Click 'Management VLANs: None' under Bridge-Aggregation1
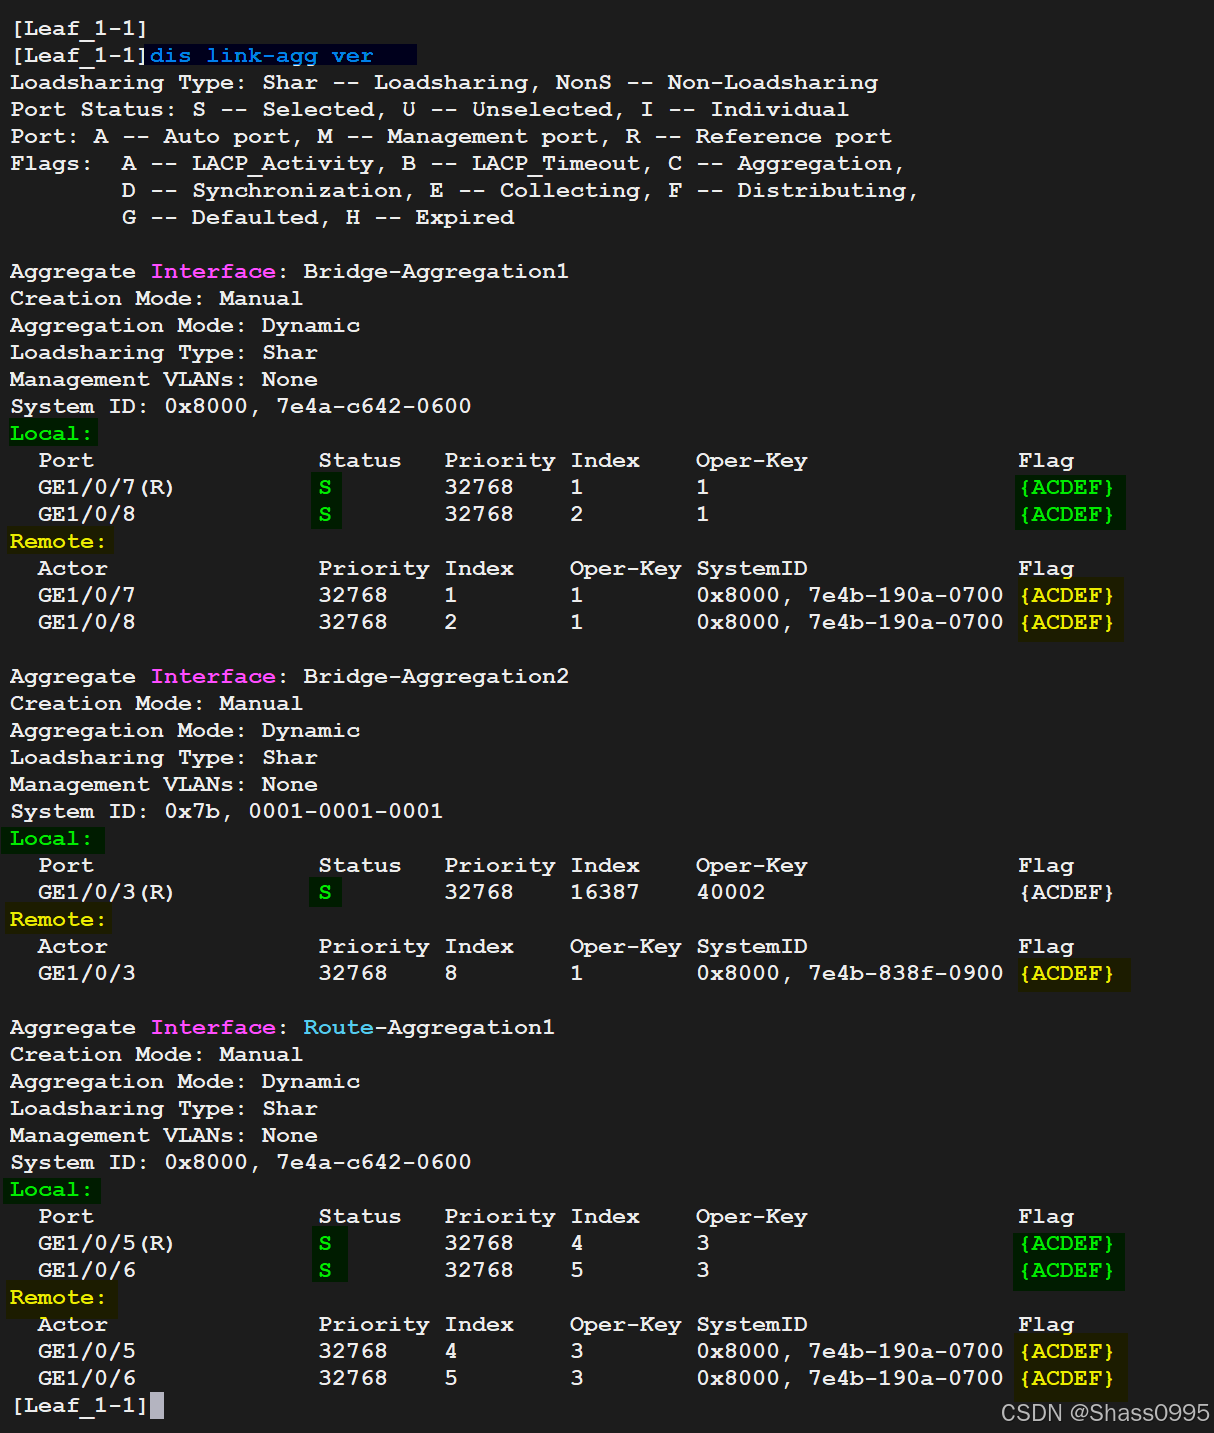This screenshot has height=1433, width=1214. (164, 380)
